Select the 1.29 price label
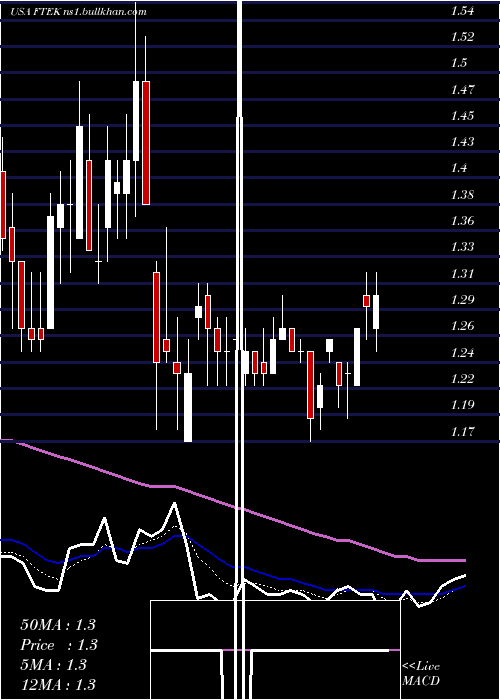 [462, 300]
